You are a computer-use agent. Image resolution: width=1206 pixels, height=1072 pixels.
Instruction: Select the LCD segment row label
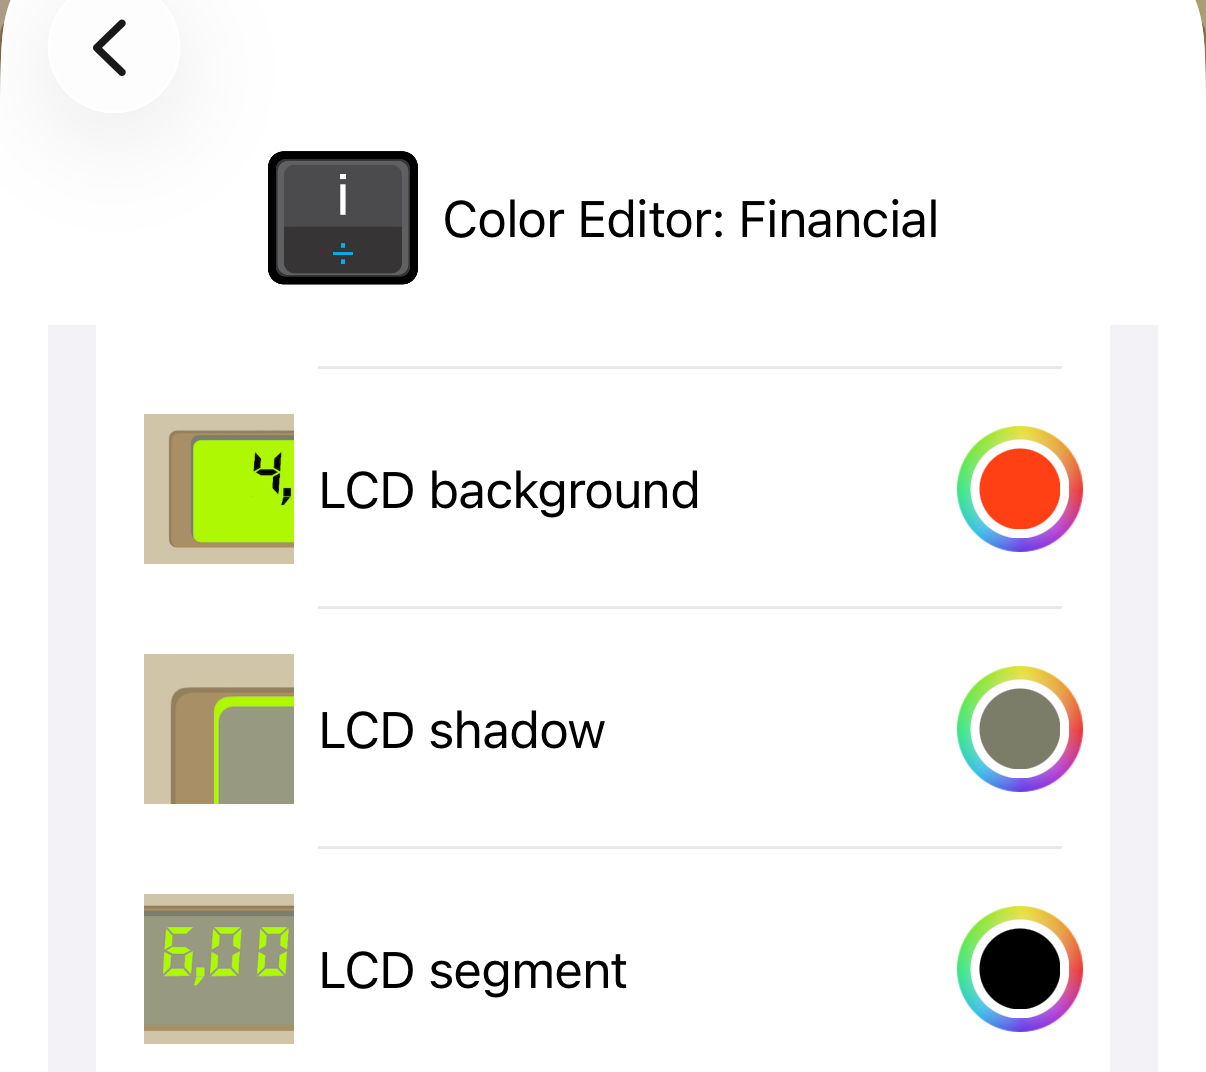pyautogui.click(x=473, y=971)
